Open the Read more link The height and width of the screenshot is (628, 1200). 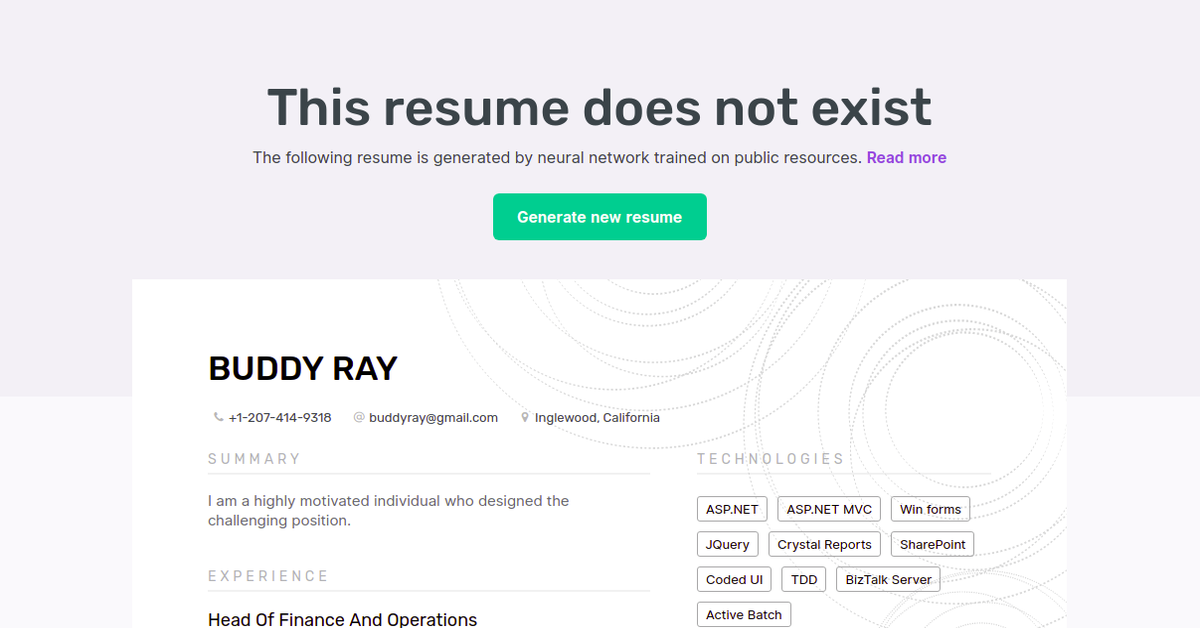pos(906,158)
